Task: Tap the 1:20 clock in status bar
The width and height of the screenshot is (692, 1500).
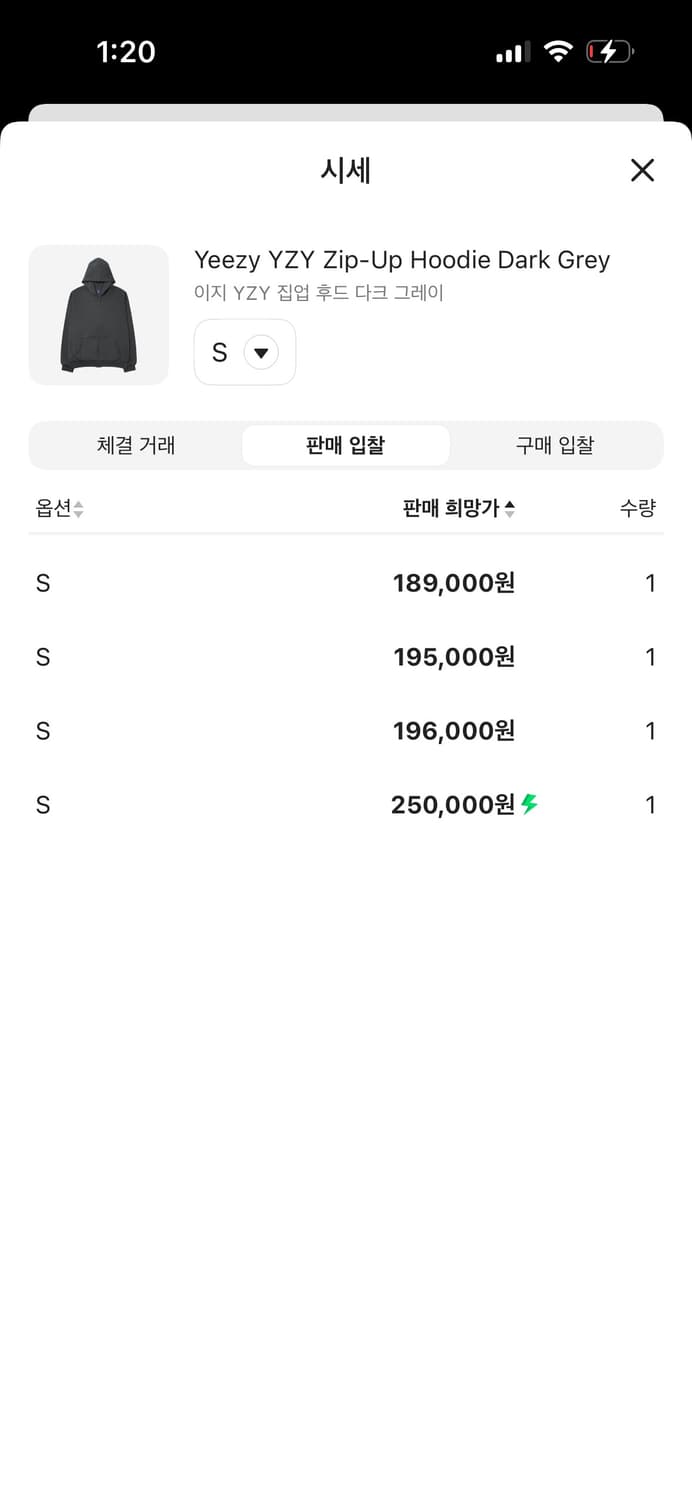Action: 126,52
